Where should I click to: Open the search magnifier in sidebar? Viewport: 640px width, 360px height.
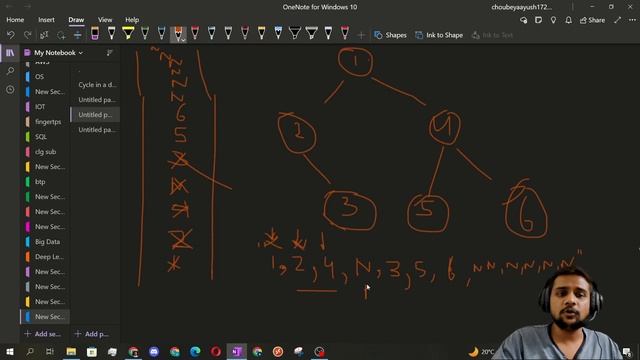point(10,71)
